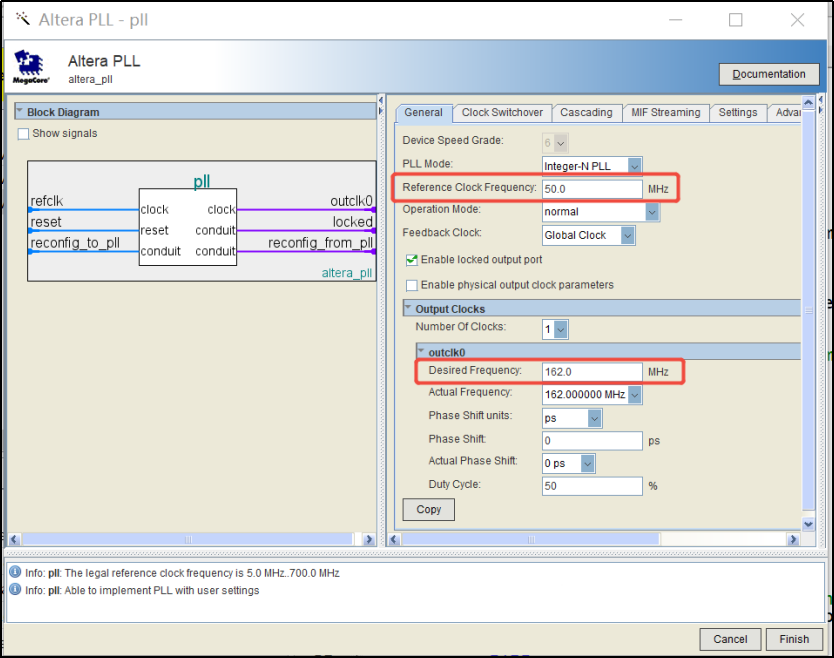Toggle Enable locked output port checkbox
Viewport: 834px width, 658px height.
coord(412,260)
